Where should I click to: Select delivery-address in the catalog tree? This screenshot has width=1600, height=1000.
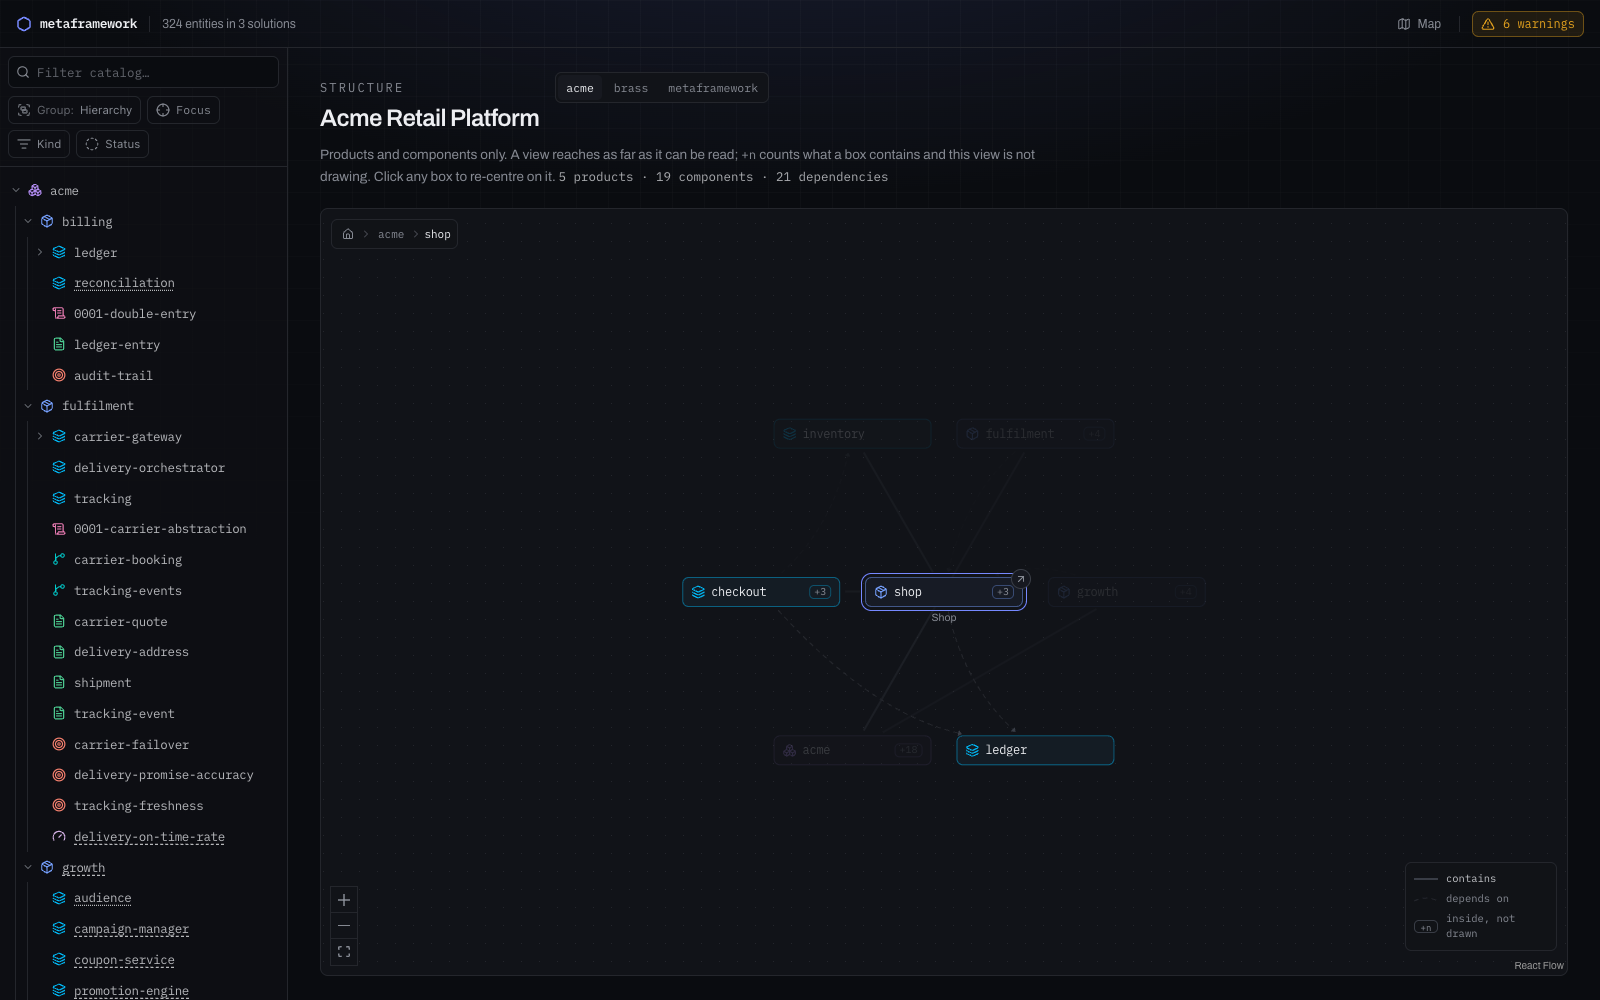[x=131, y=652]
